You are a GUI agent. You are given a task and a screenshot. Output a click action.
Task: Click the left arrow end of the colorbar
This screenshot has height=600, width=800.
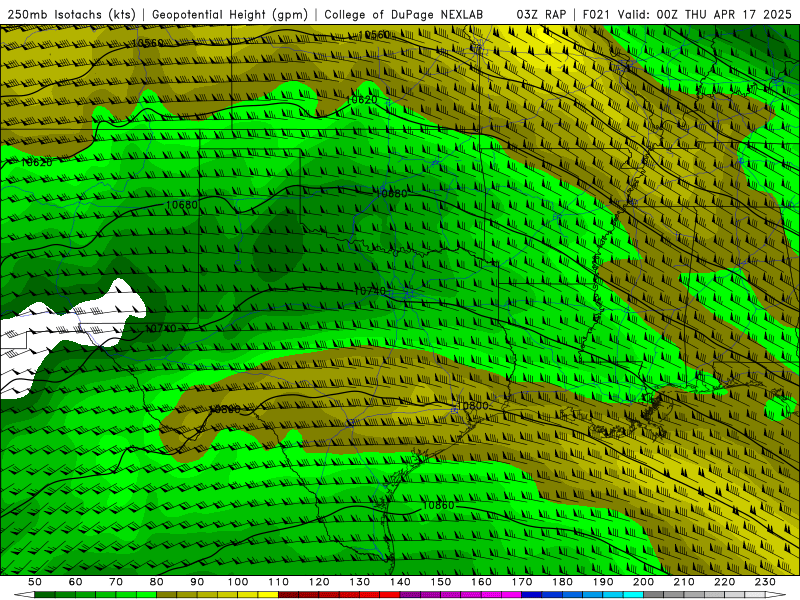(x=24, y=595)
